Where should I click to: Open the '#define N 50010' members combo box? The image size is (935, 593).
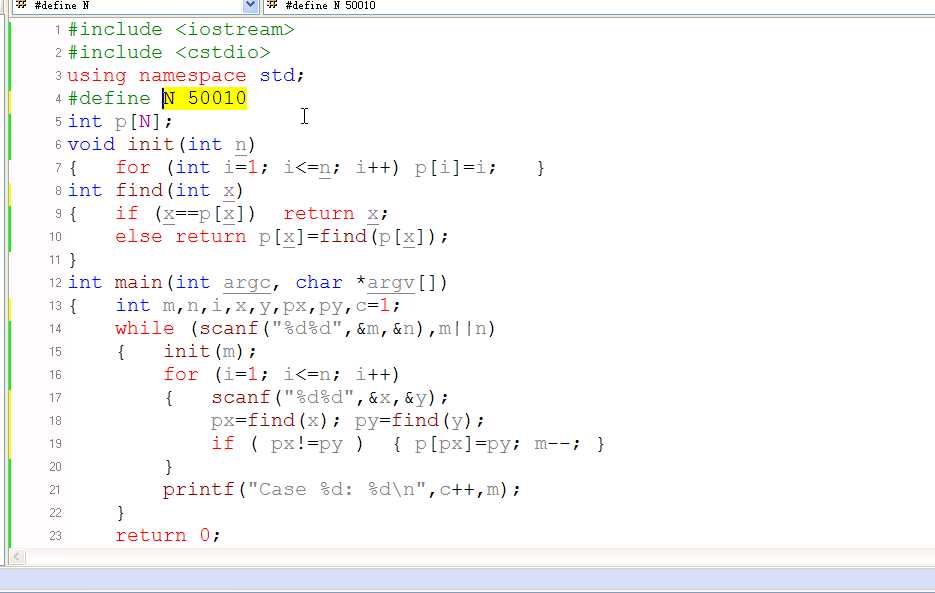tap(599, 5)
